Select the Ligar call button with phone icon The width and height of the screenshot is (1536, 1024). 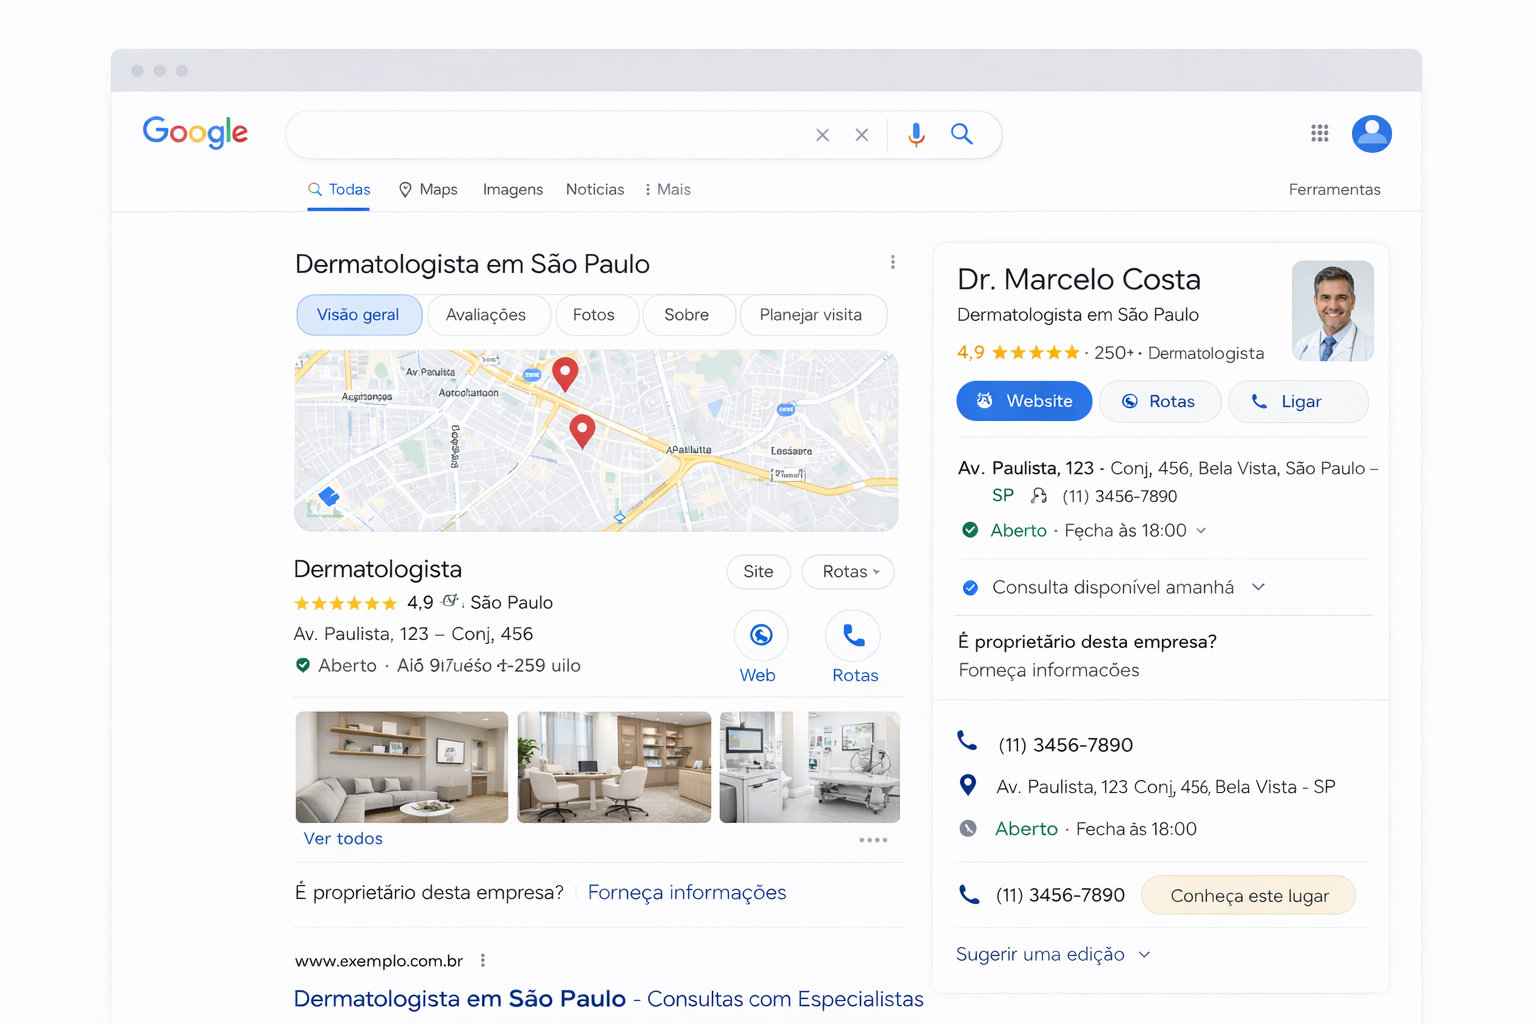[x=1298, y=401]
